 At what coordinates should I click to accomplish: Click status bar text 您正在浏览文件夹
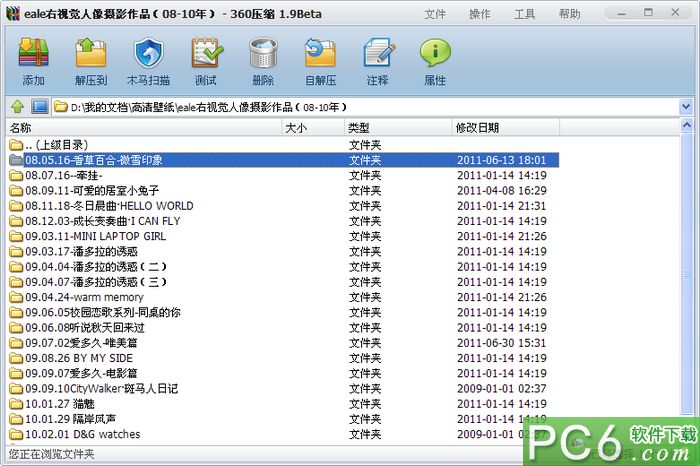tap(52, 454)
